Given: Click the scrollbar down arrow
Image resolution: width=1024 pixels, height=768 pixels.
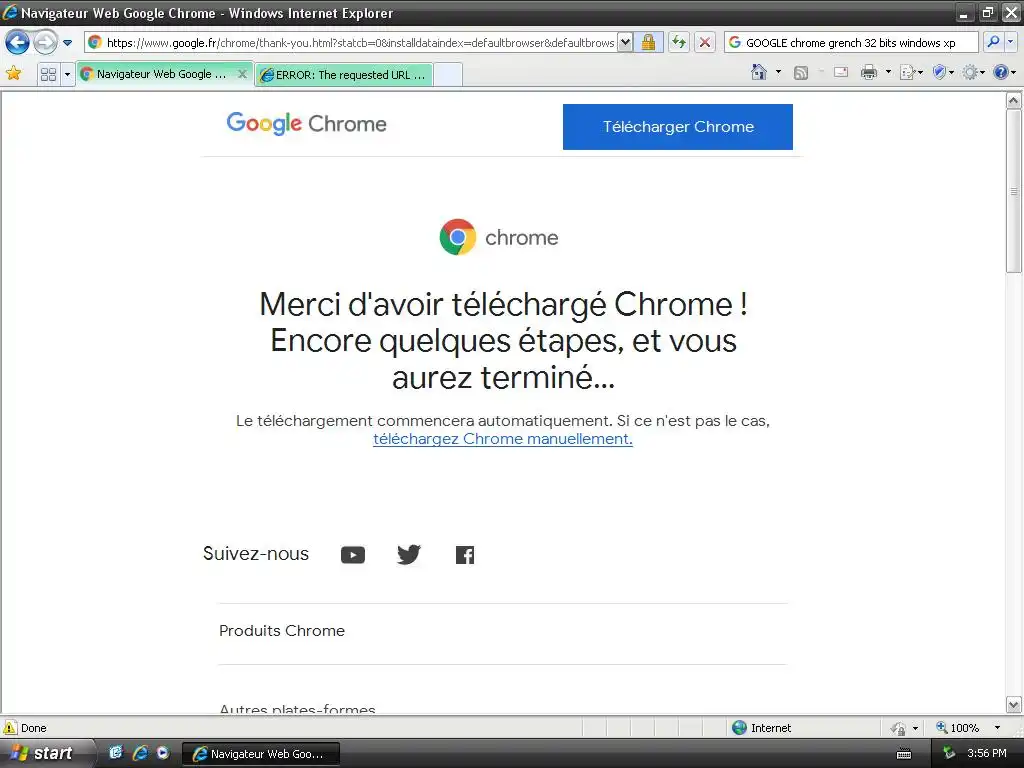Looking at the screenshot, I should [x=1013, y=705].
